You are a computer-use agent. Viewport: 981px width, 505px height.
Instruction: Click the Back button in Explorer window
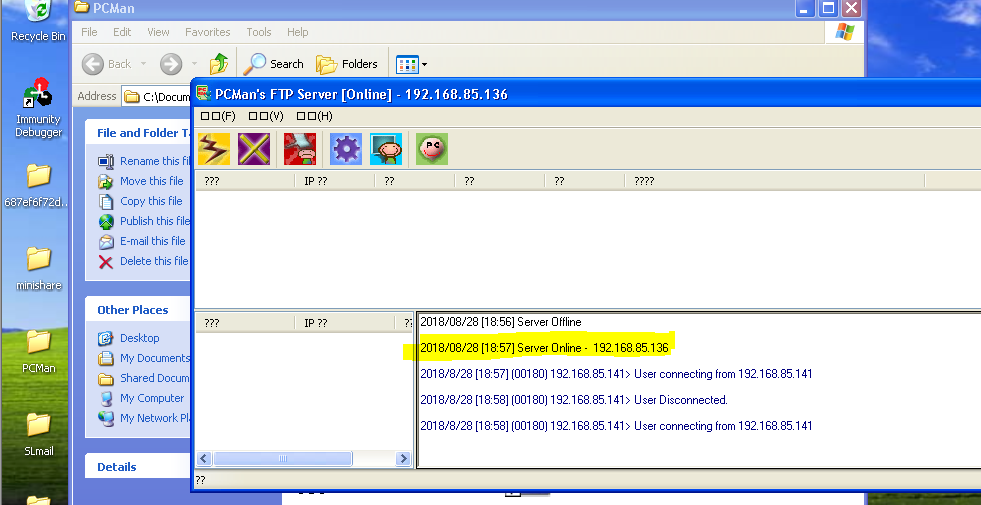(x=106, y=64)
